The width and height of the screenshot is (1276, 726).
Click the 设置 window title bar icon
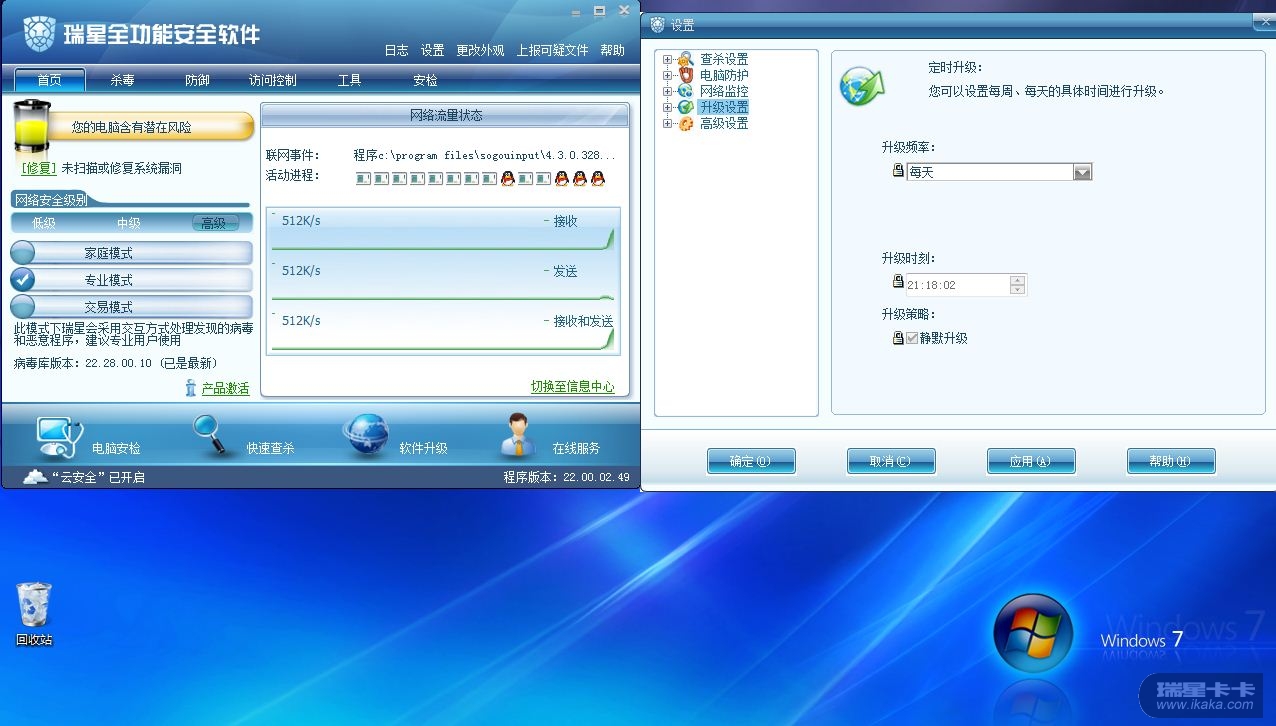point(657,25)
